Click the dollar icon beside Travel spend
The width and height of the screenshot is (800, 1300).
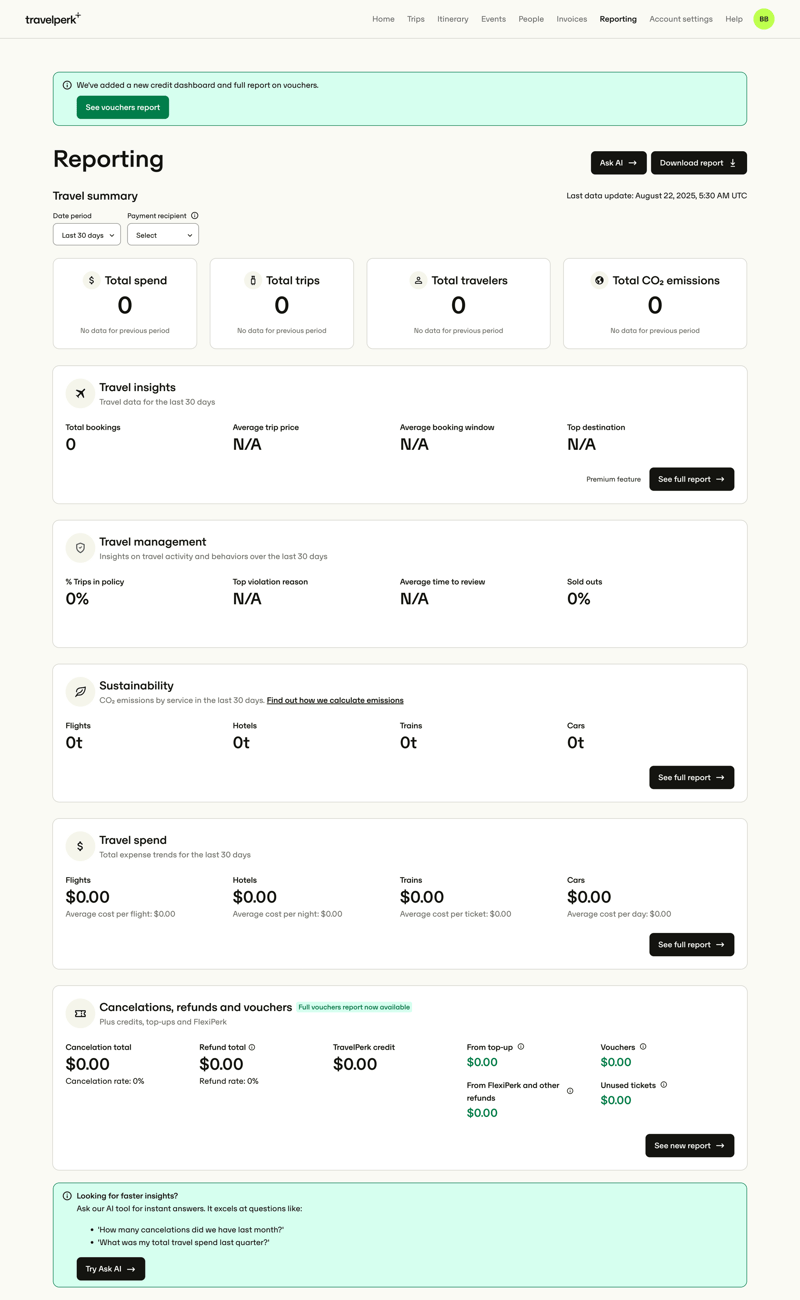point(80,845)
